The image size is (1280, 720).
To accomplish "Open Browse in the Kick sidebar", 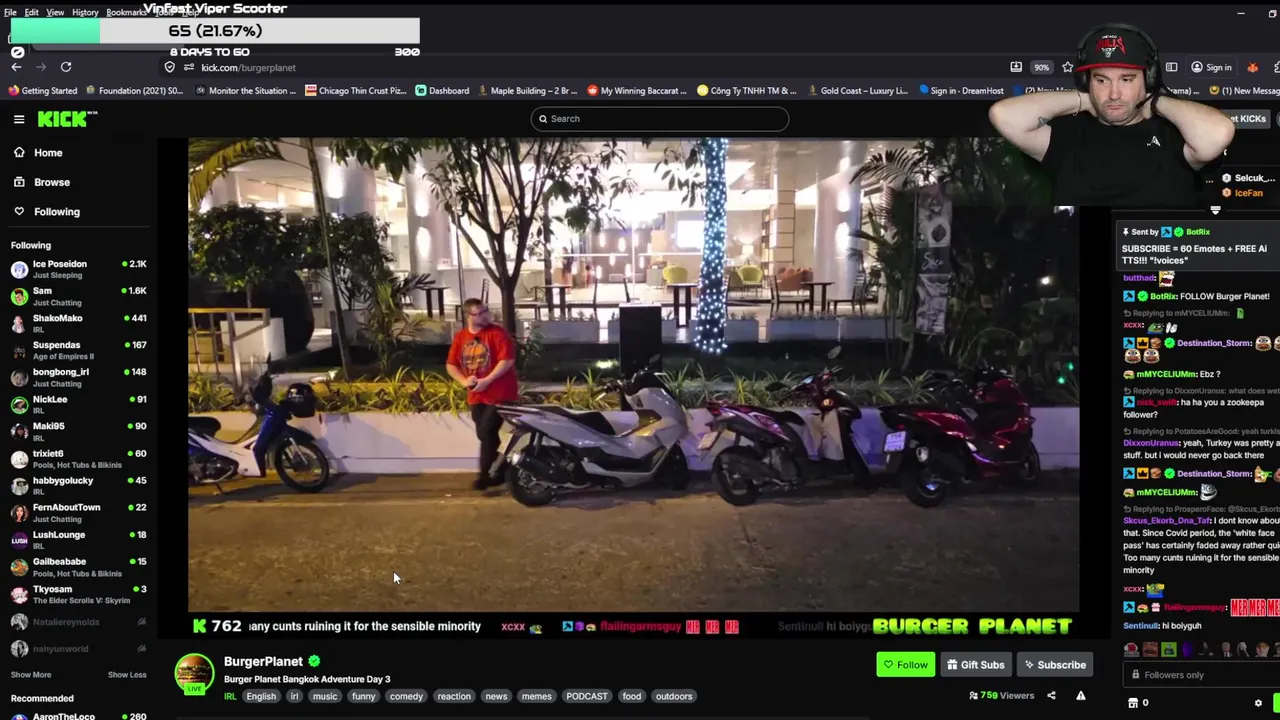I will coord(51,182).
